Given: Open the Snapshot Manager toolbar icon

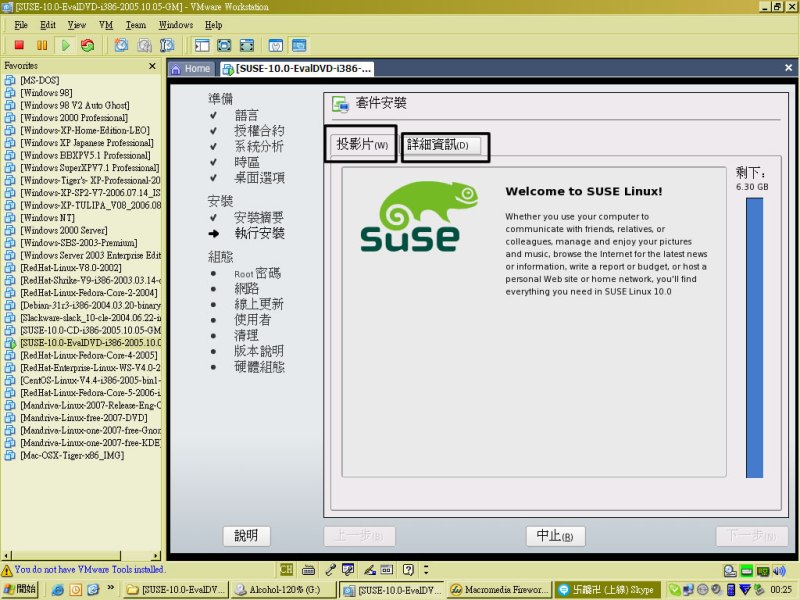Looking at the screenshot, I should point(167,45).
